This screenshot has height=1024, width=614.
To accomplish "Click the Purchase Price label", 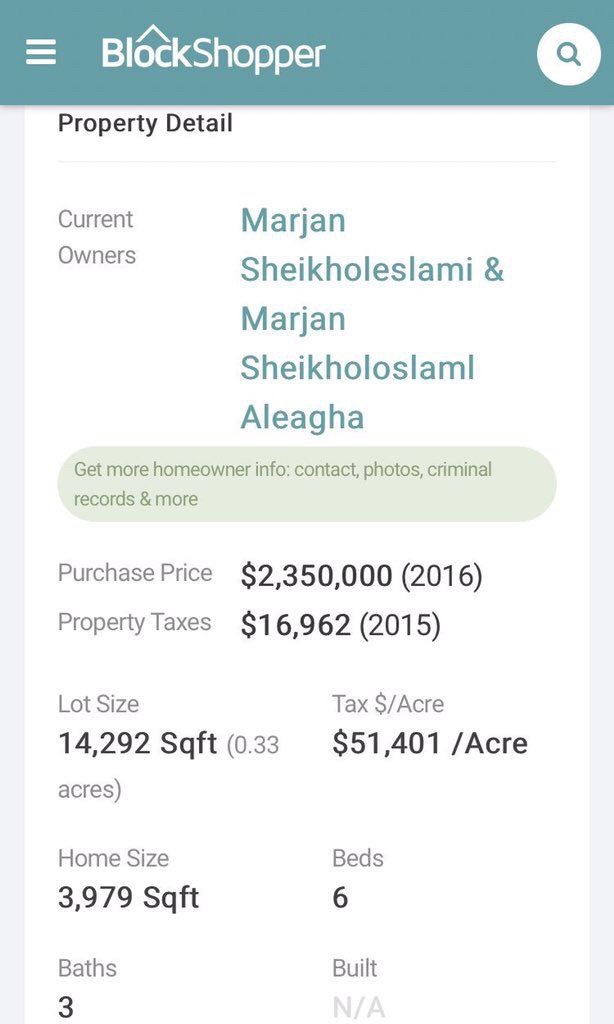I will tap(135, 573).
